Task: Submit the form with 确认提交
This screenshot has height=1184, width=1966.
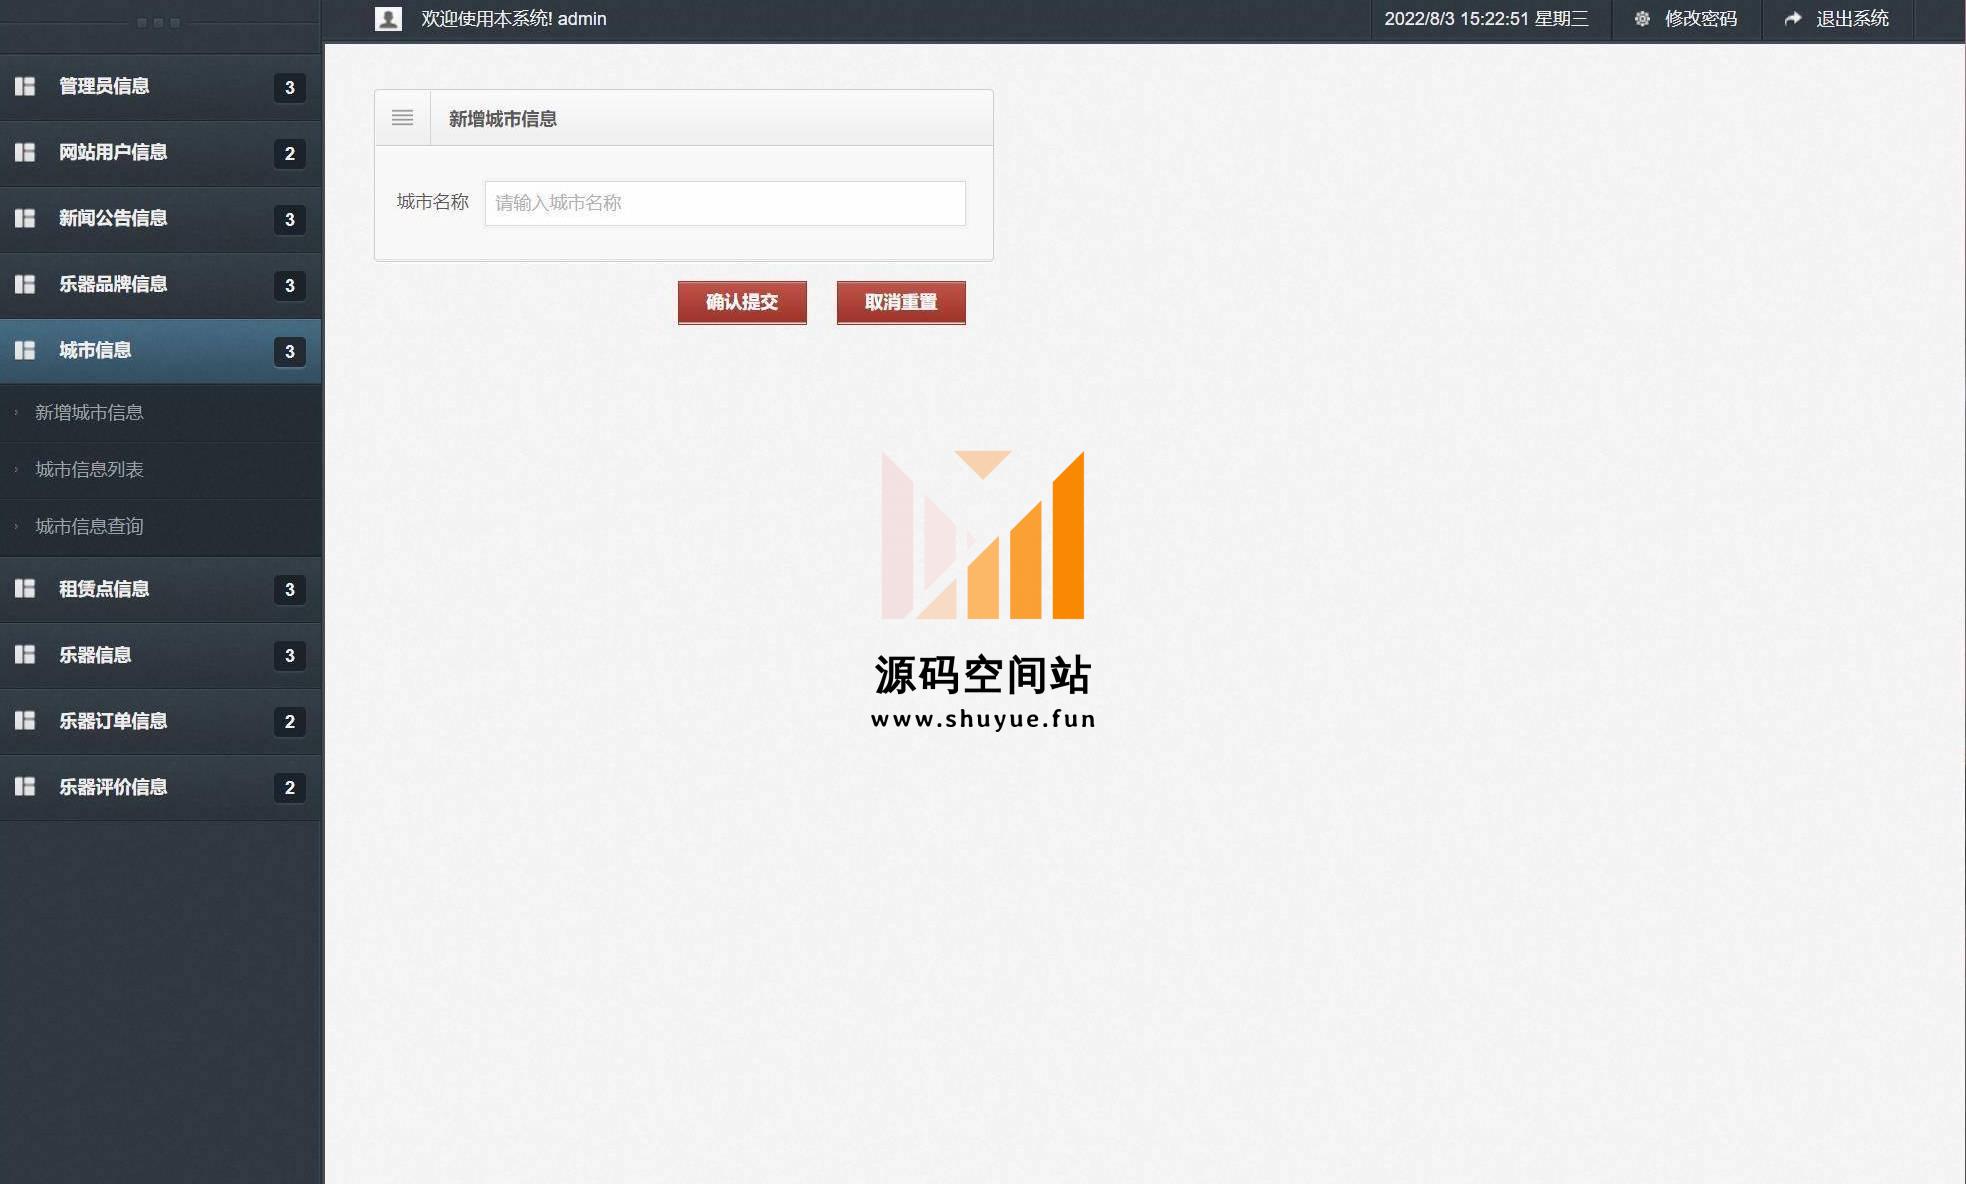Action: pyautogui.click(x=742, y=302)
